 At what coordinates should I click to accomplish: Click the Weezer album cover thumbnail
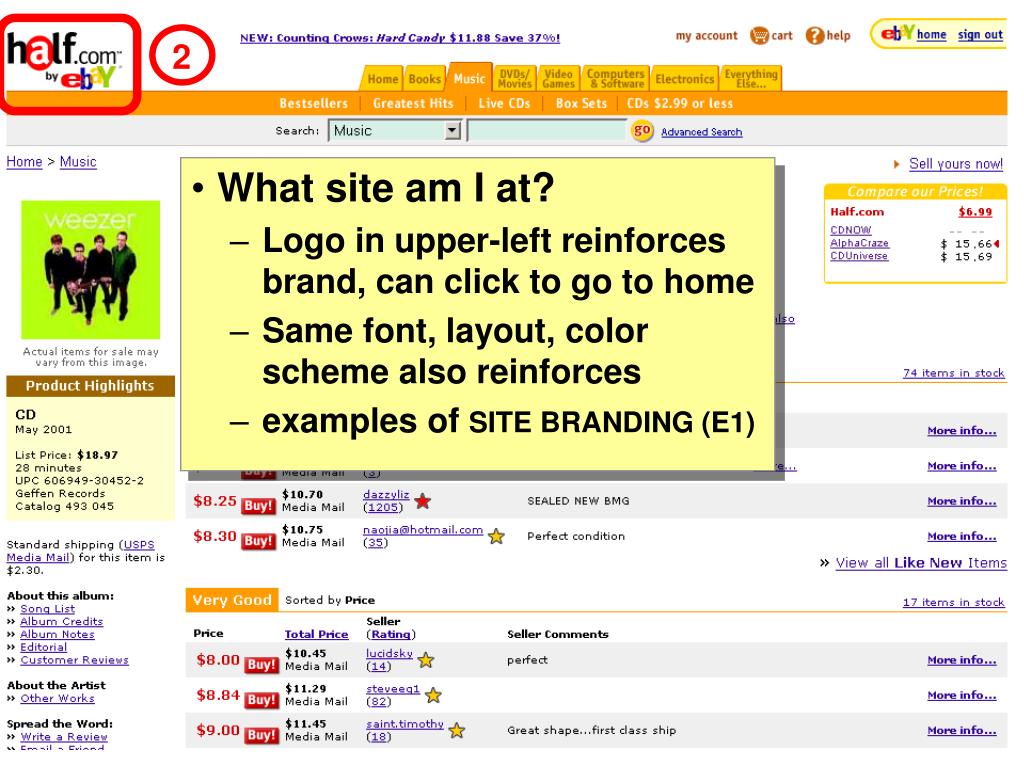point(90,270)
